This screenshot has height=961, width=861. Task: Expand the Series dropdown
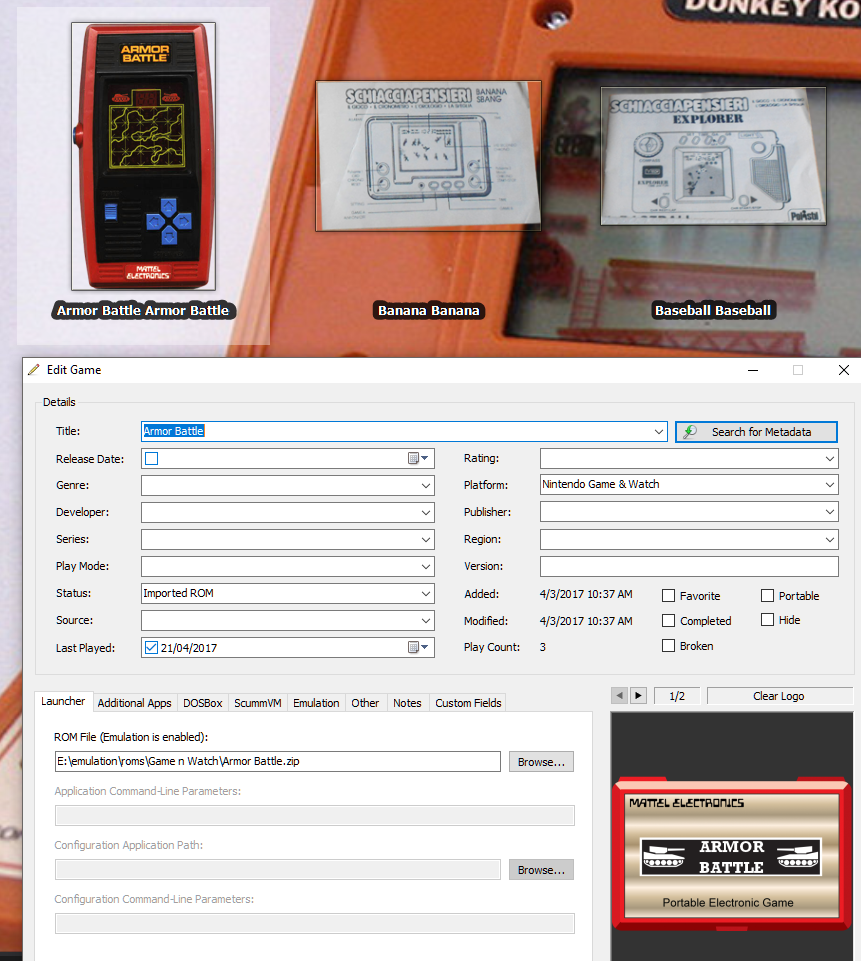tap(426, 539)
